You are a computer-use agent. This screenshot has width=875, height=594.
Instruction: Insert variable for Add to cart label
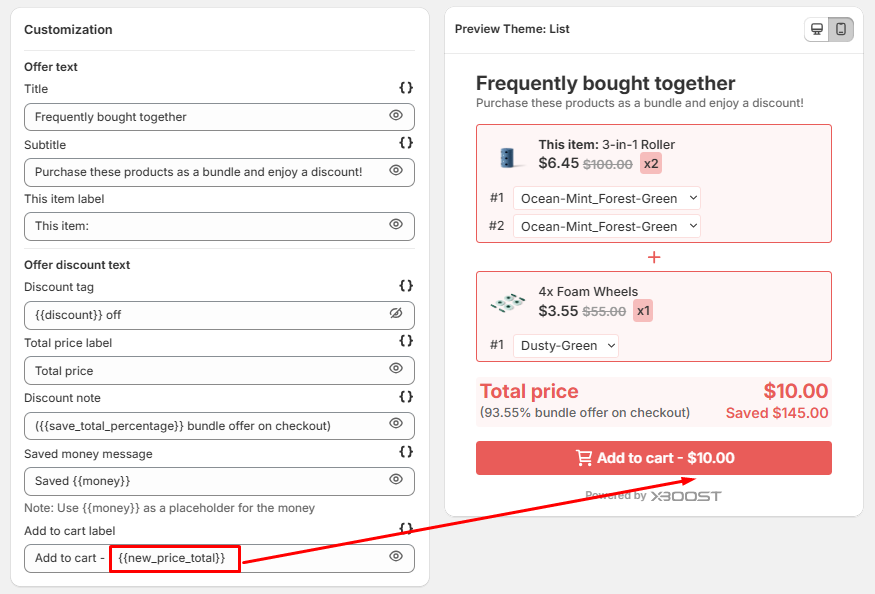[406, 528]
